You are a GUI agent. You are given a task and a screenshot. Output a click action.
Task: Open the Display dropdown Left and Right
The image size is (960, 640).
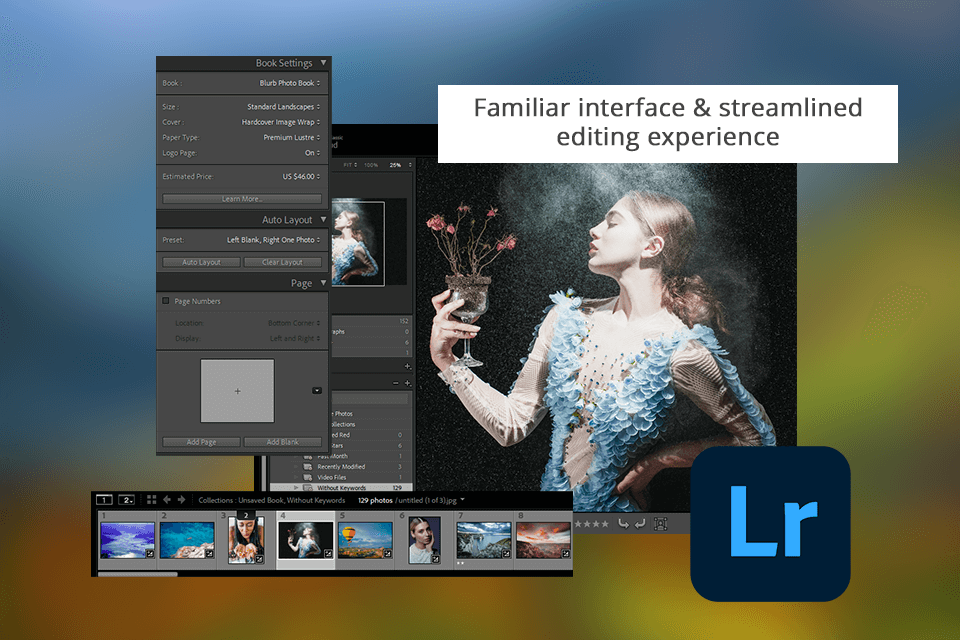pos(295,338)
